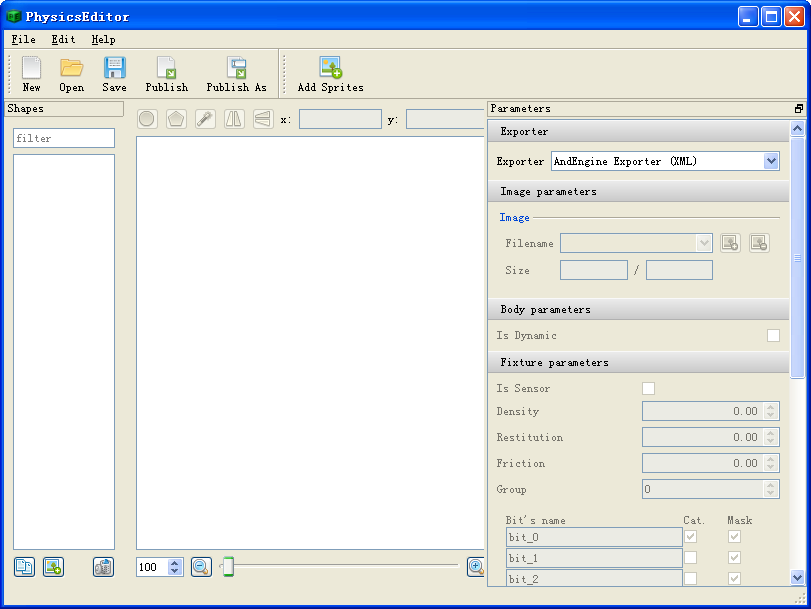Screen dimensions: 811x609
Task: Increase the Density spinner value
Action: (770, 407)
